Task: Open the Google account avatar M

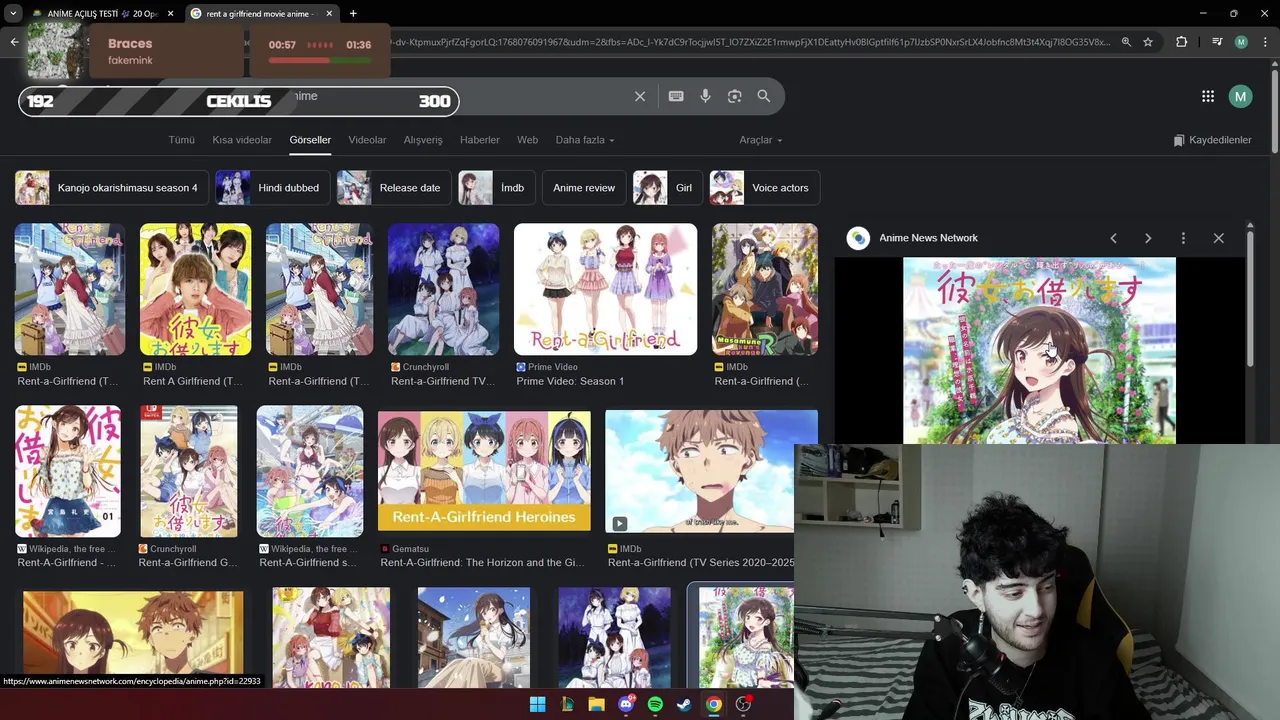Action: pyautogui.click(x=1240, y=96)
